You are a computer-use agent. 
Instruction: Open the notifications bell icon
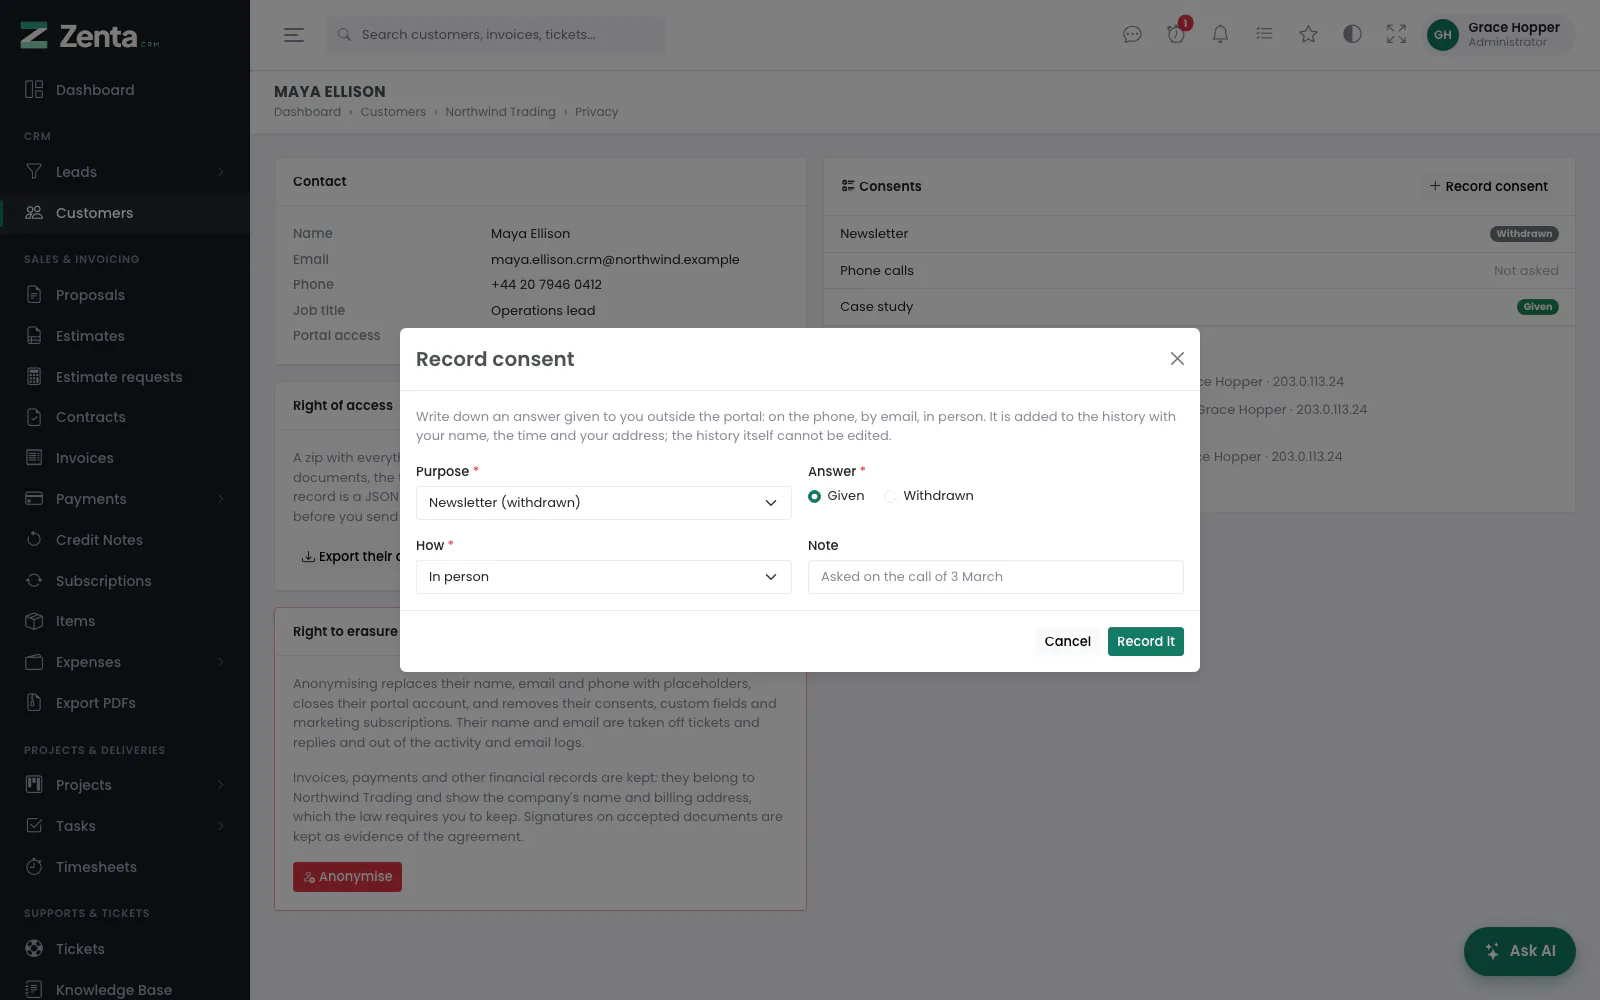(x=1220, y=35)
